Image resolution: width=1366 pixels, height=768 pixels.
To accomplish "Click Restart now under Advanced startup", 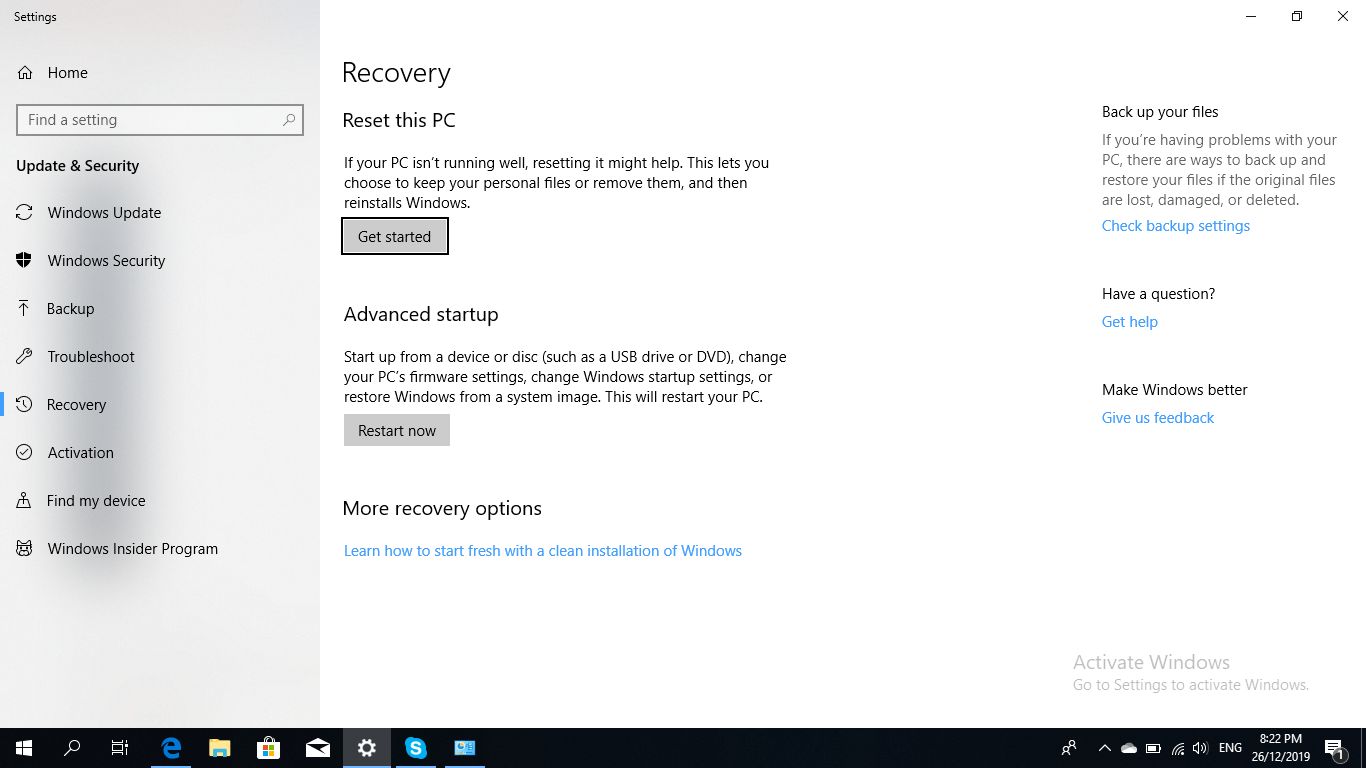I will pyautogui.click(x=397, y=431).
